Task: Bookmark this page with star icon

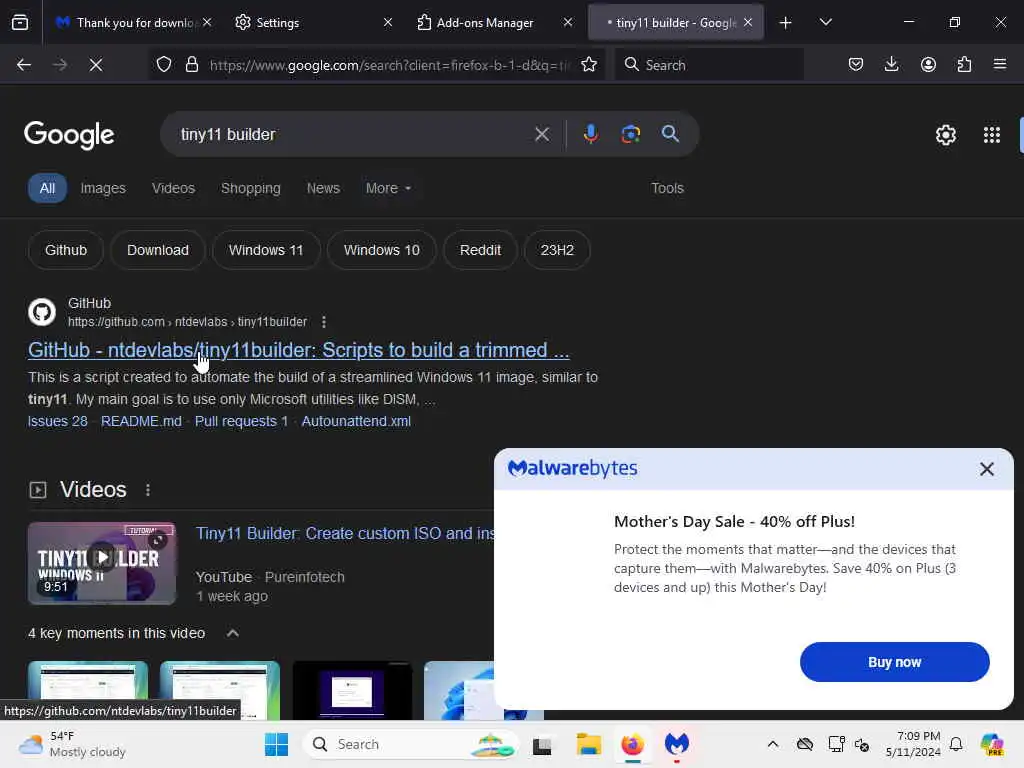Action: (x=589, y=64)
